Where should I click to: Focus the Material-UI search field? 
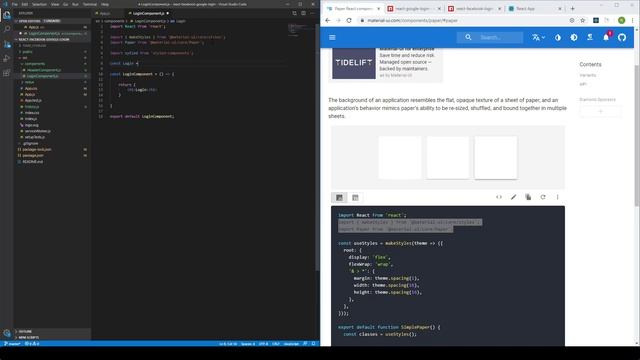click(490, 37)
